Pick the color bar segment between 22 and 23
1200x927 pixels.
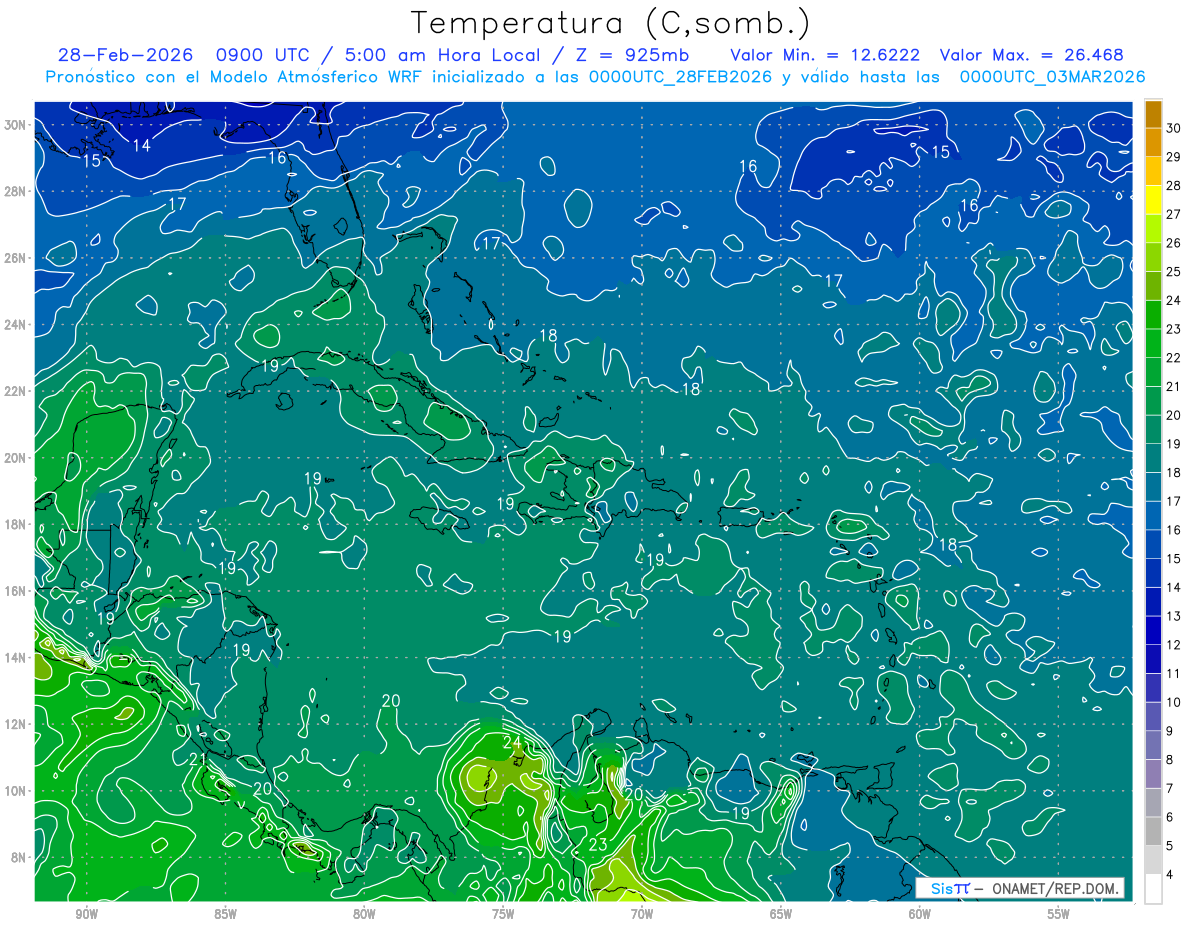[x=1153, y=344]
